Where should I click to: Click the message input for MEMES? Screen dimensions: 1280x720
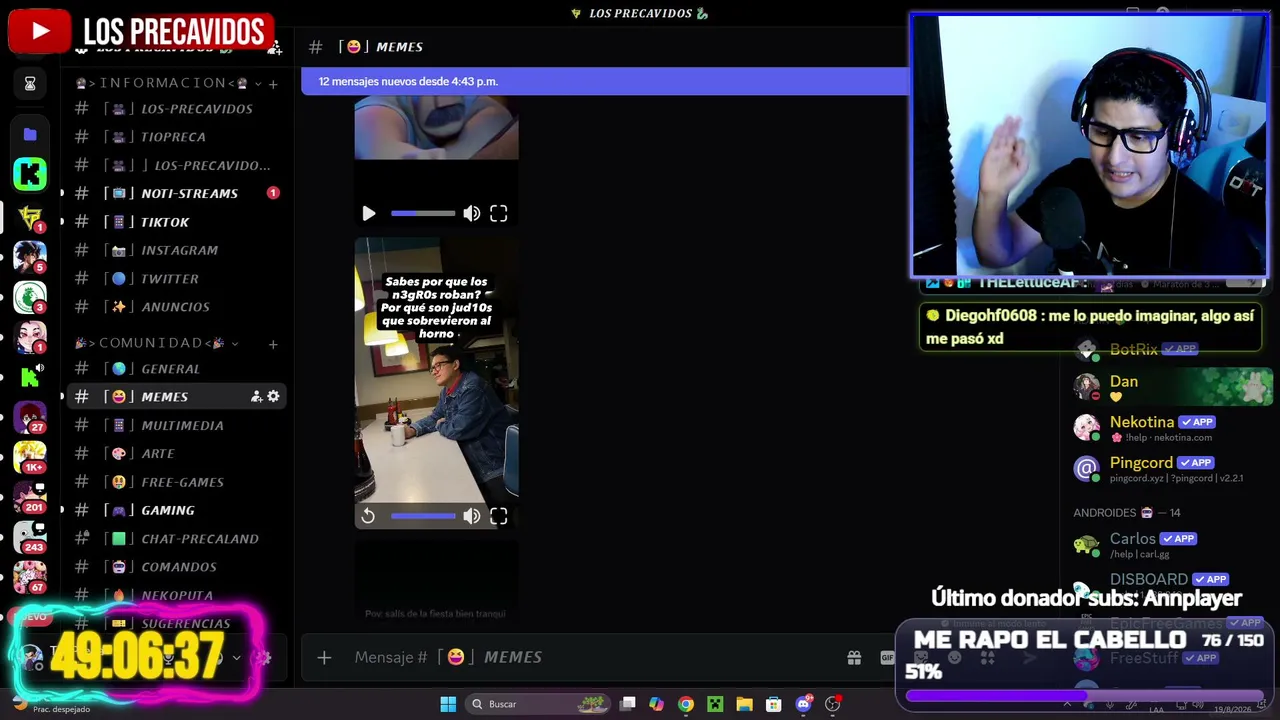pyautogui.click(x=590, y=657)
